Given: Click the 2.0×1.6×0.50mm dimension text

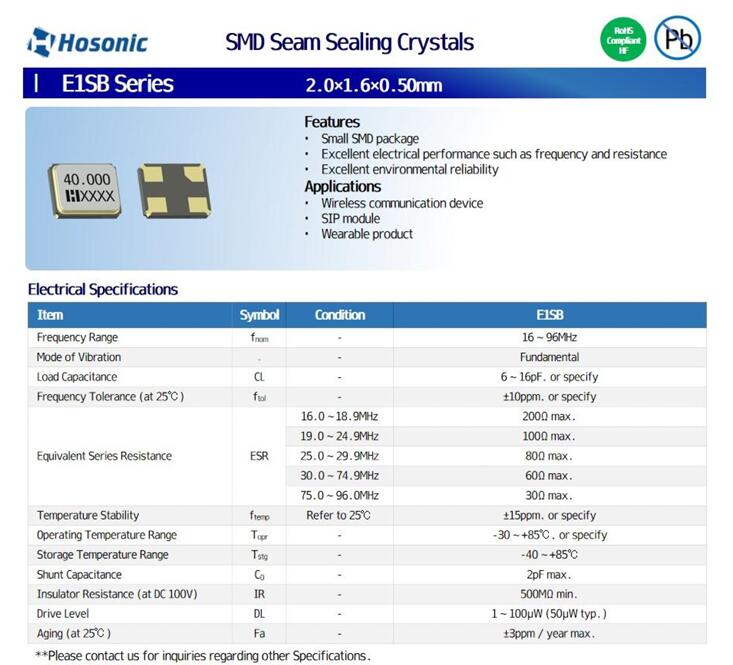Looking at the screenshot, I should click(374, 86).
